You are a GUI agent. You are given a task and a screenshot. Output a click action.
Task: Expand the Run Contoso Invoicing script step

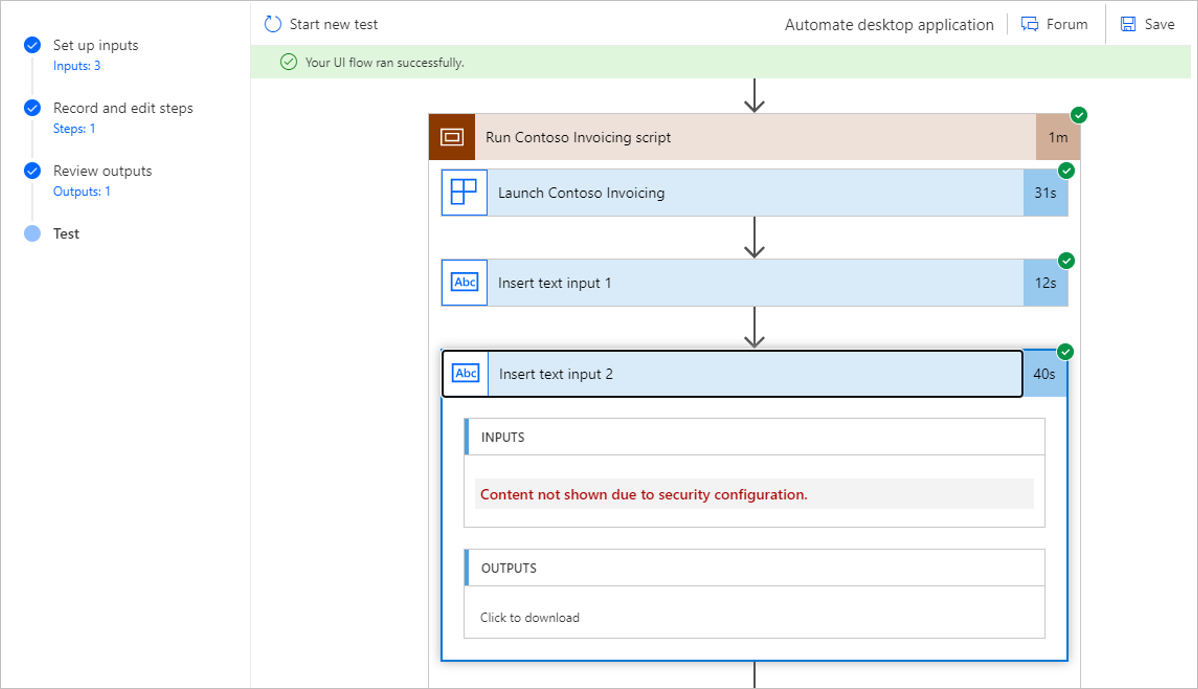click(755, 137)
